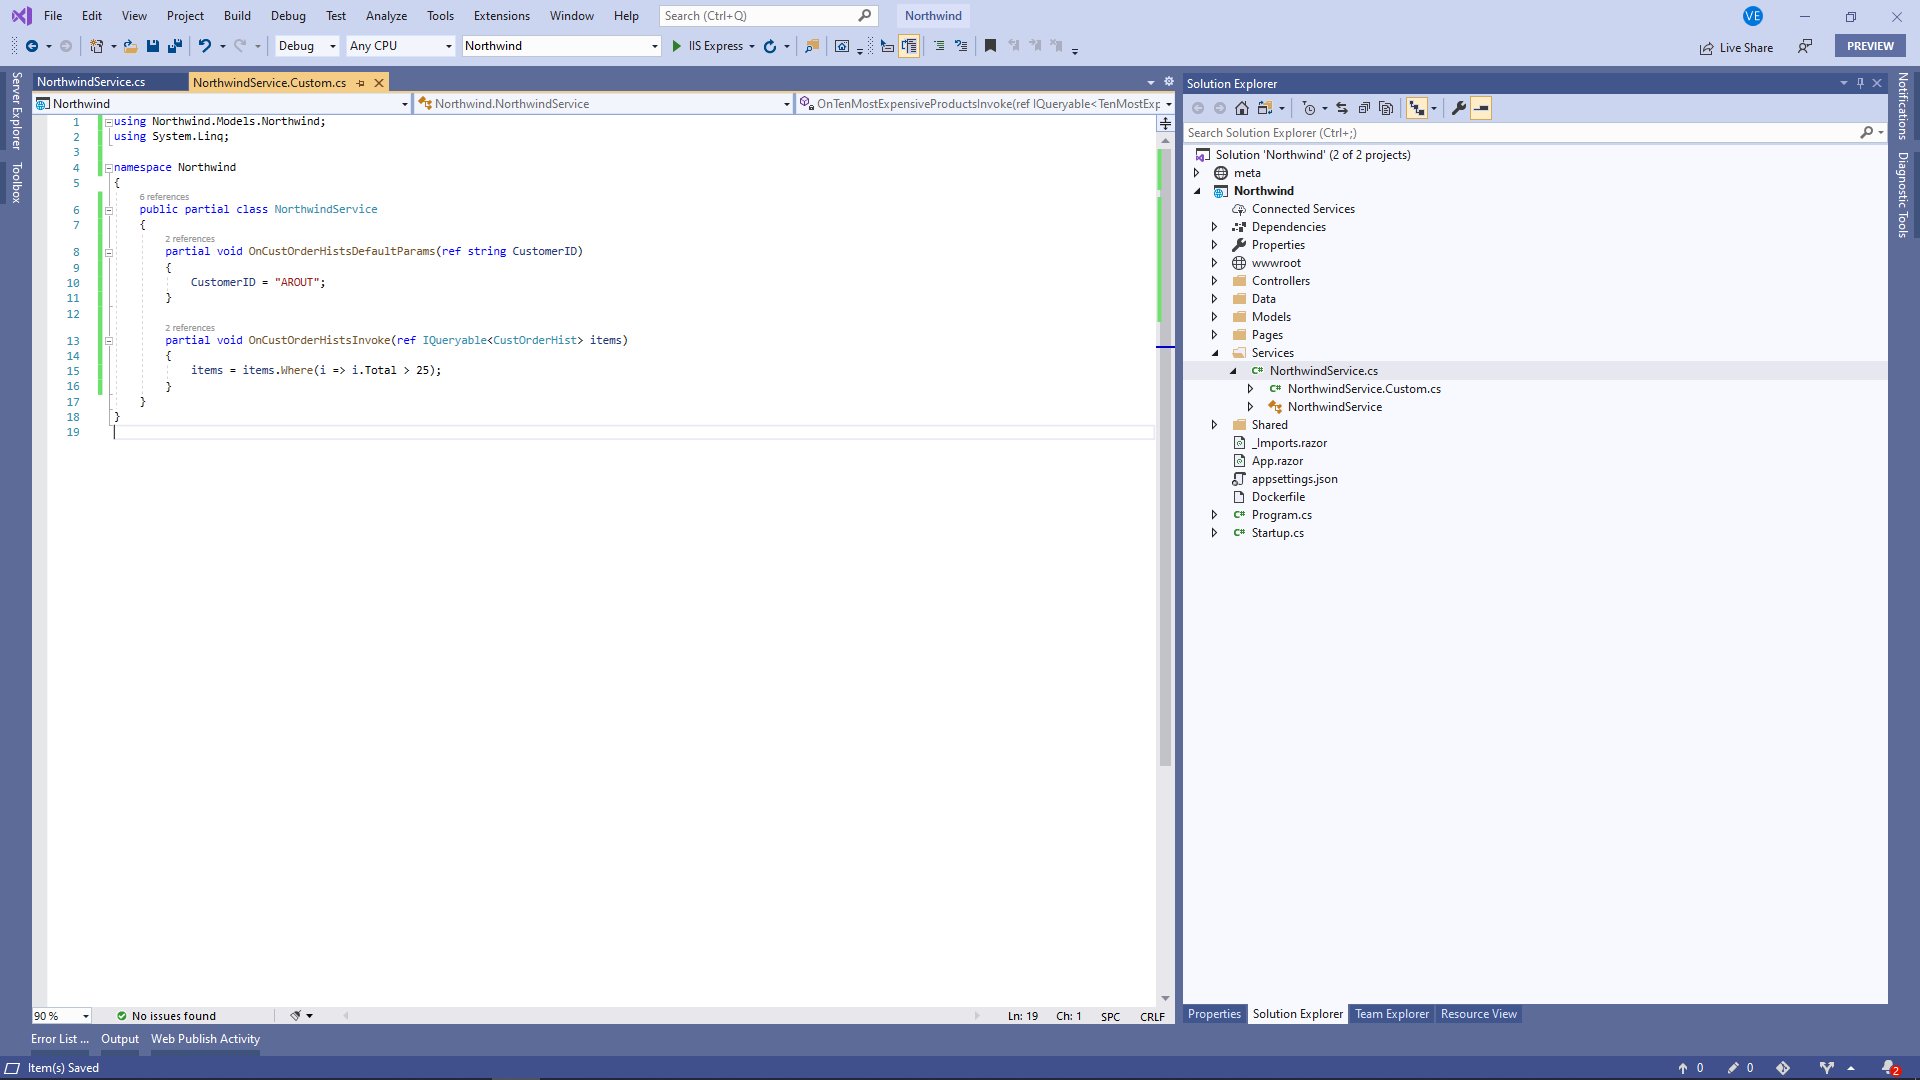The width and height of the screenshot is (1920, 1080).
Task: Click the Send Feedback icon next to Live Share
Action: pos(1805,46)
